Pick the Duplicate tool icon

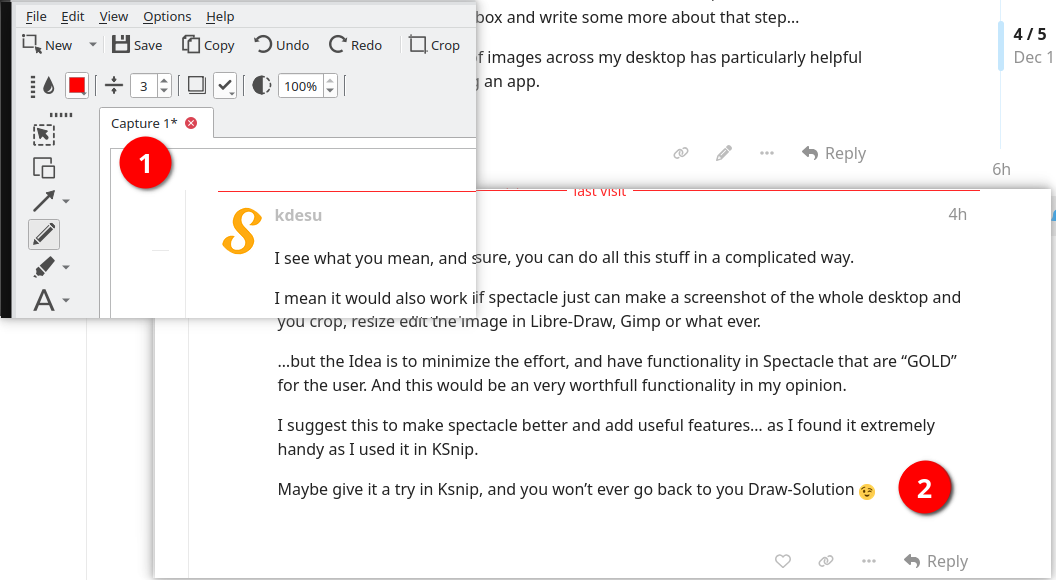44,168
